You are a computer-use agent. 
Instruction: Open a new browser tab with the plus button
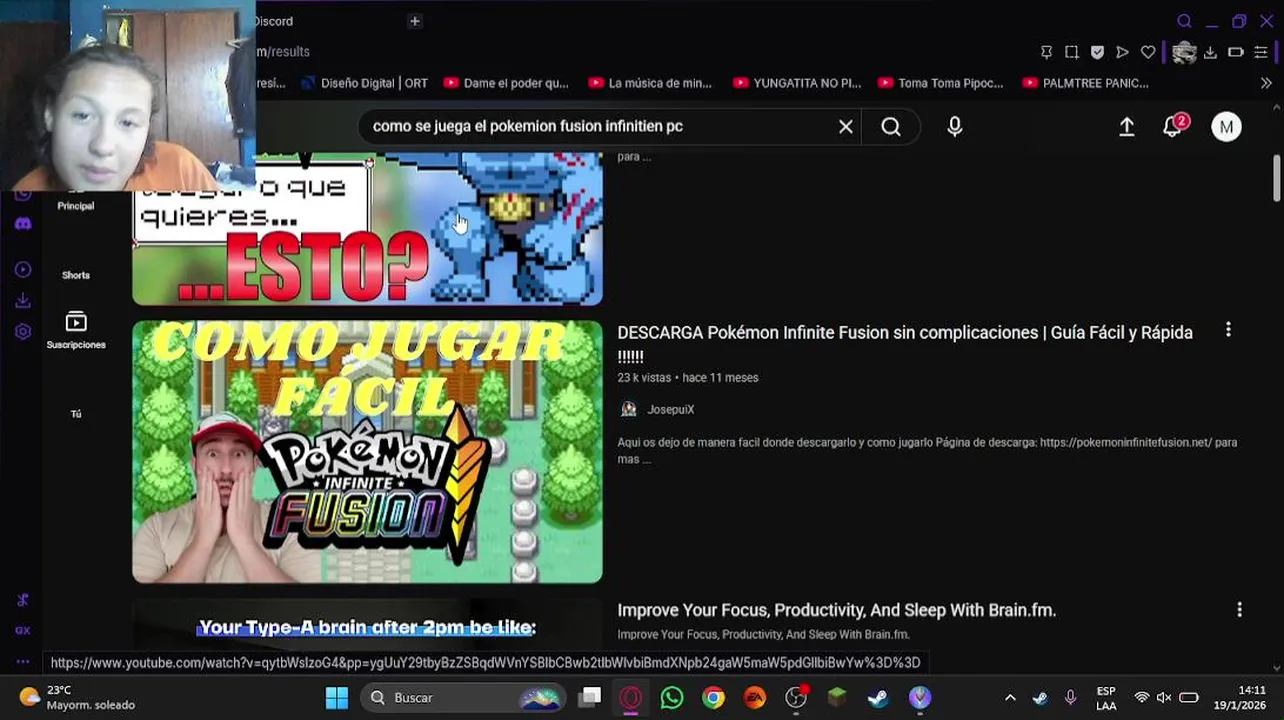coord(414,21)
